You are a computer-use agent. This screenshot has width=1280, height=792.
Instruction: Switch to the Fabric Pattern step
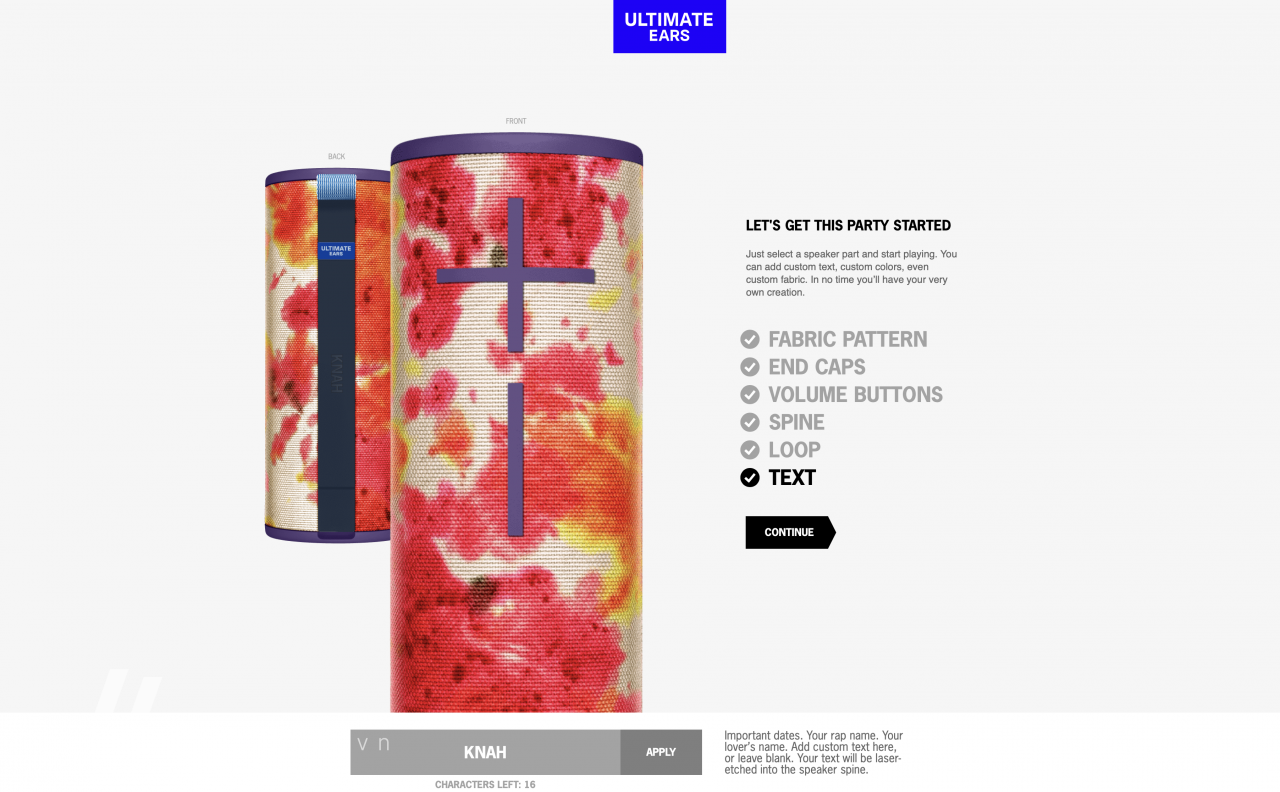(x=848, y=339)
